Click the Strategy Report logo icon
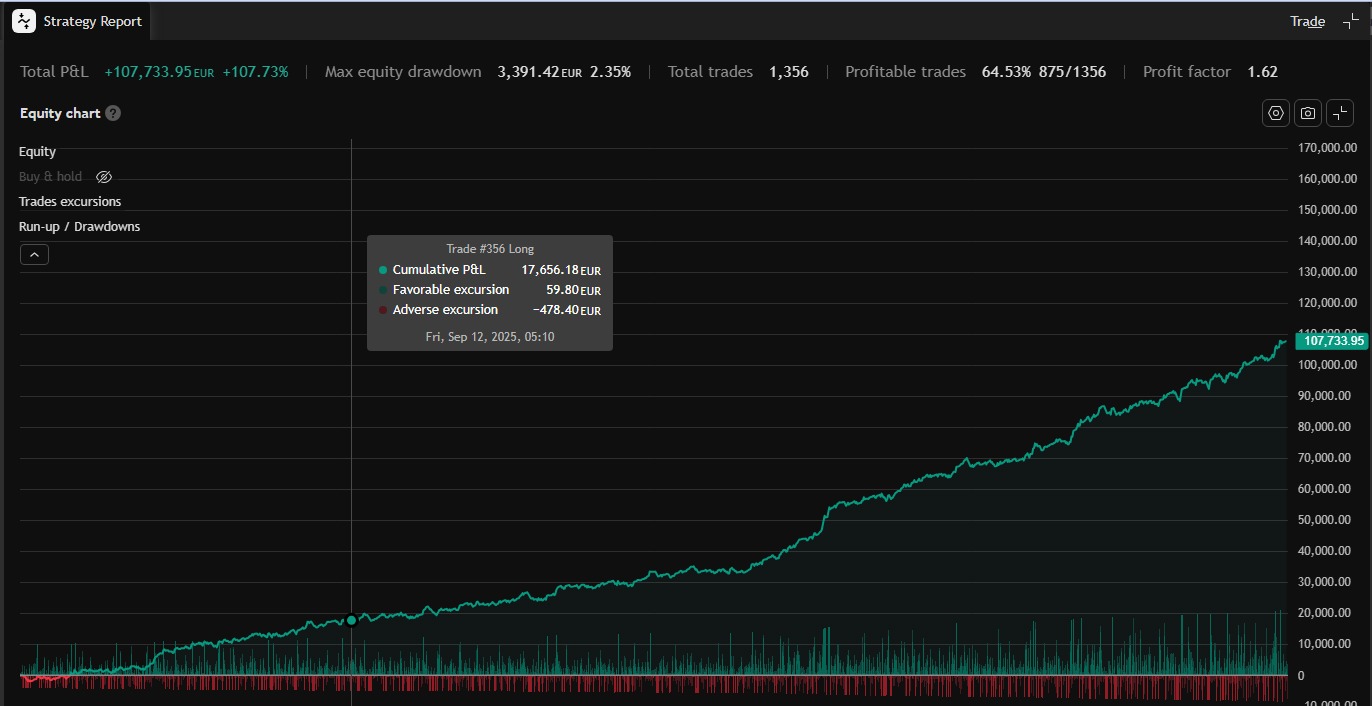Screen dimensions: 1372x706 [x=24, y=21]
